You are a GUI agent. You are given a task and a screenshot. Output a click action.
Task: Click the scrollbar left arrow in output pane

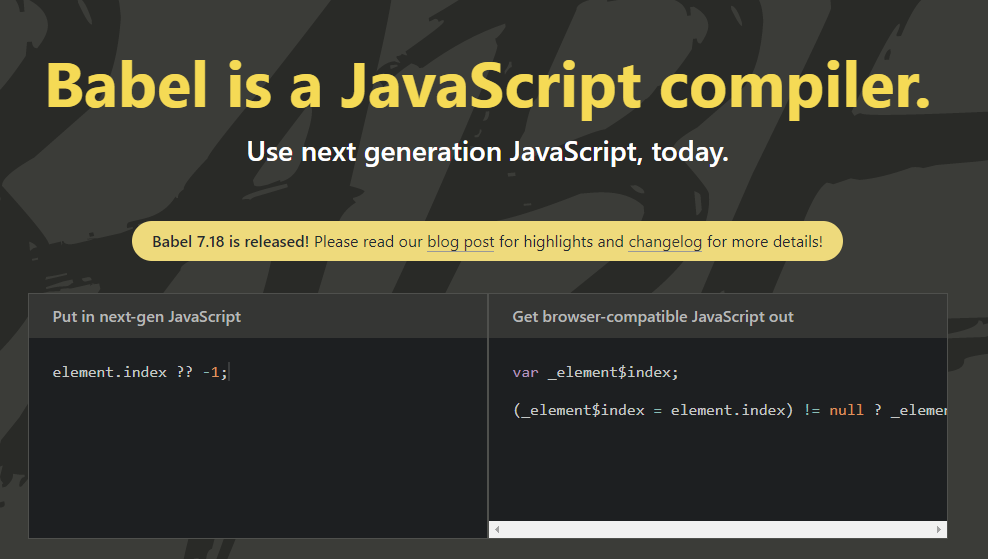497,529
